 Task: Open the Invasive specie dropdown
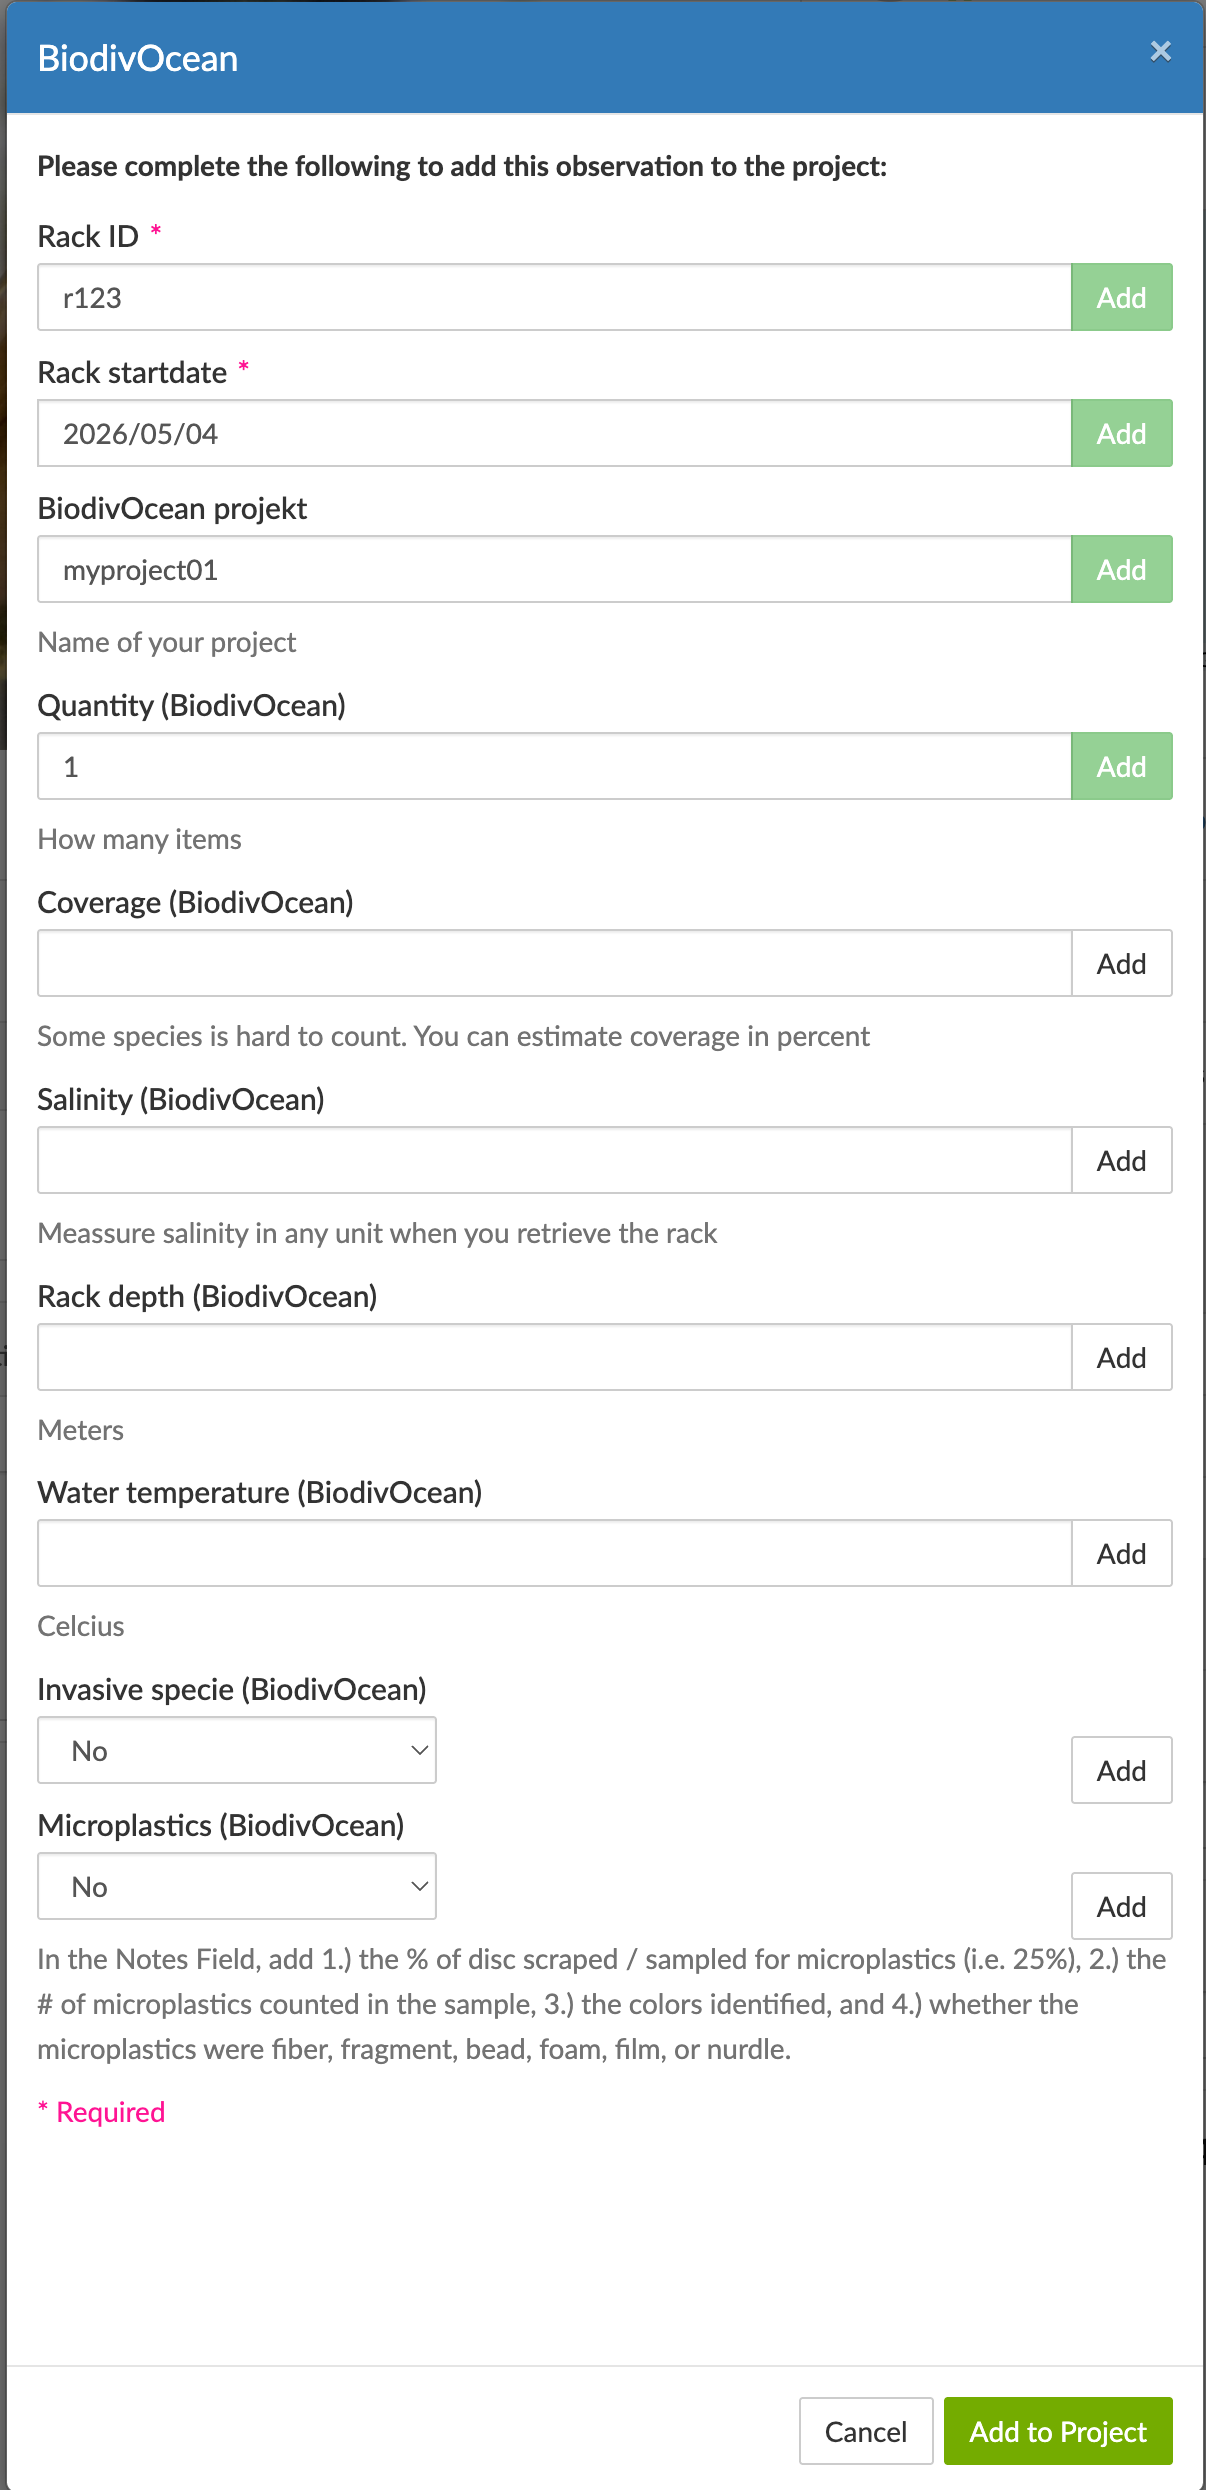237,1750
